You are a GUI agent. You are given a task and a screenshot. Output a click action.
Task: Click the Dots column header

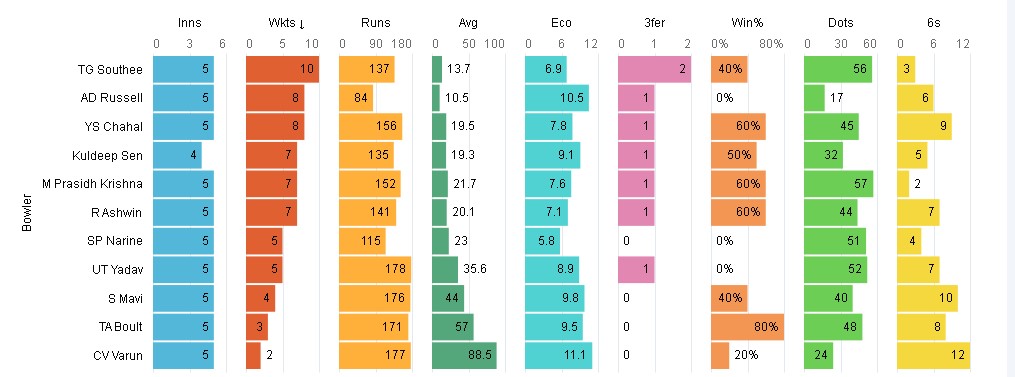[x=840, y=23]
